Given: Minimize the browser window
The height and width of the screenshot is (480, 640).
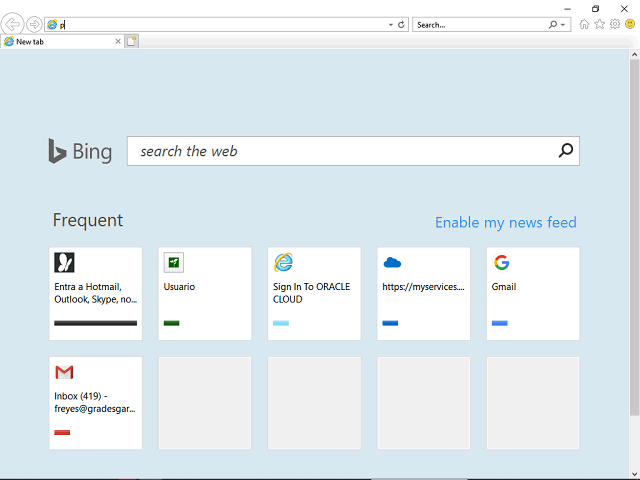Looking at the screenshot, I should click(567, 9).
